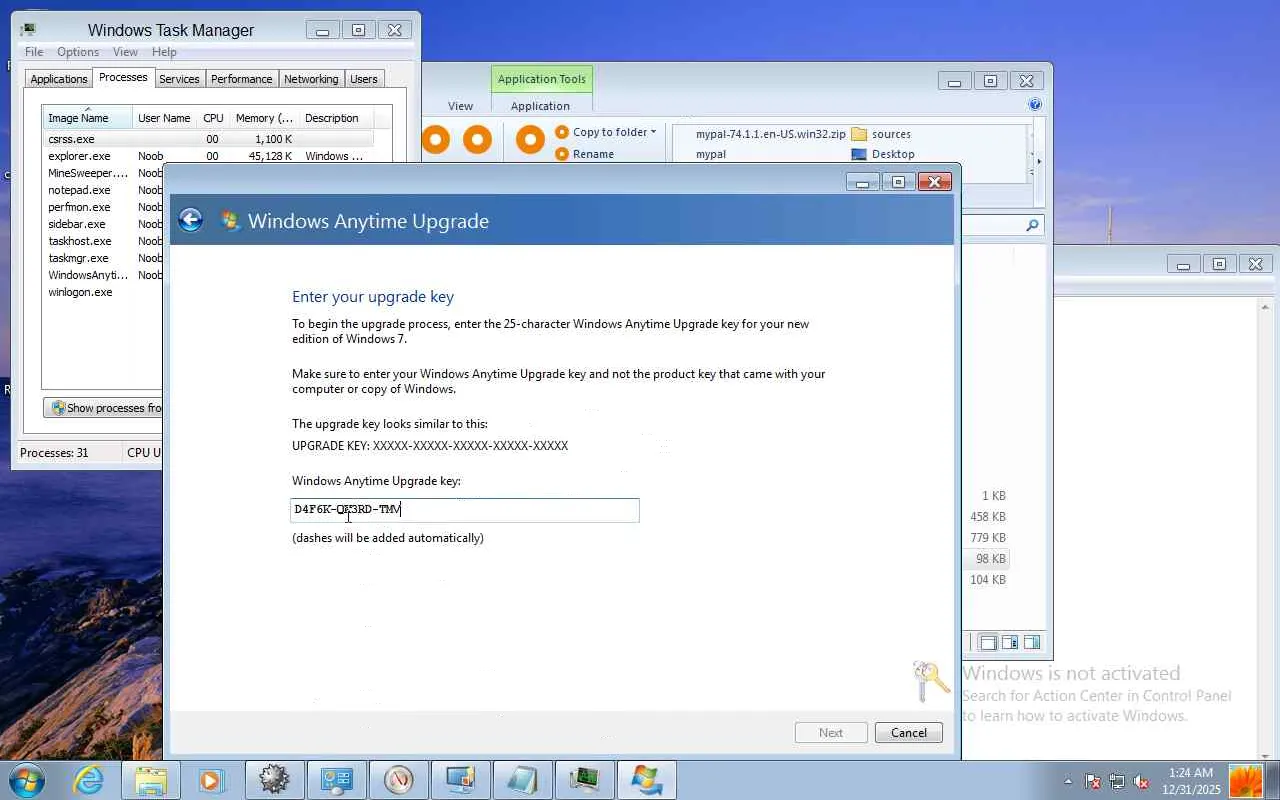Switch to Performance Monitor gauge icon on taskbar

398,780
